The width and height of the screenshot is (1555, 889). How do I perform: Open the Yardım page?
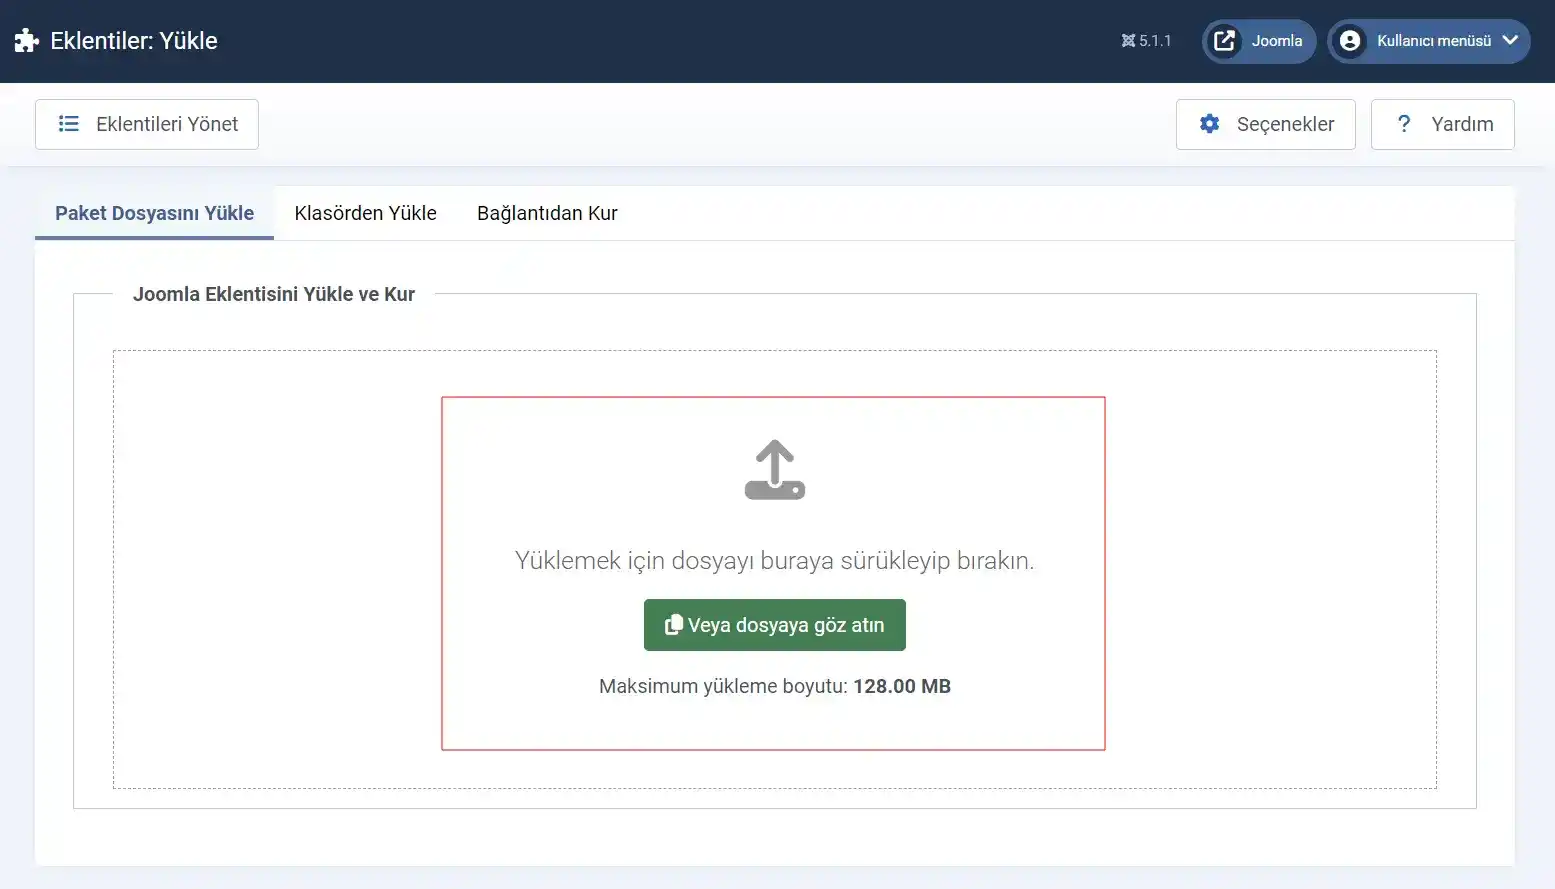(x=1443, y=124)
